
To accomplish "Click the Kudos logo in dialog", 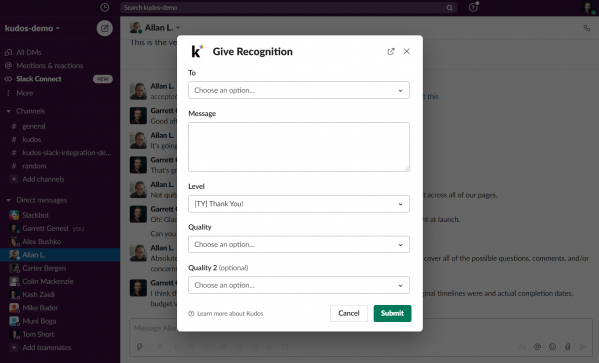I will click(197, 51).
